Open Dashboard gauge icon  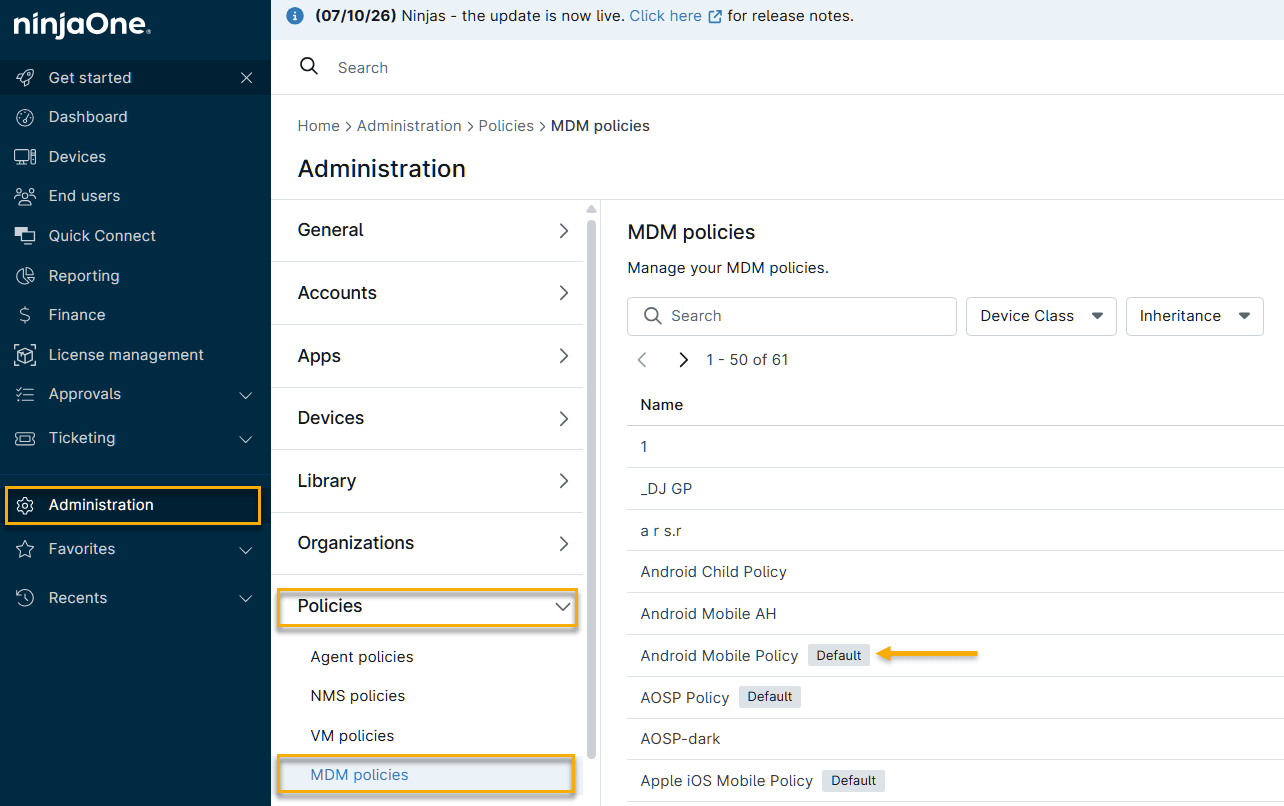tap(25, 117)
